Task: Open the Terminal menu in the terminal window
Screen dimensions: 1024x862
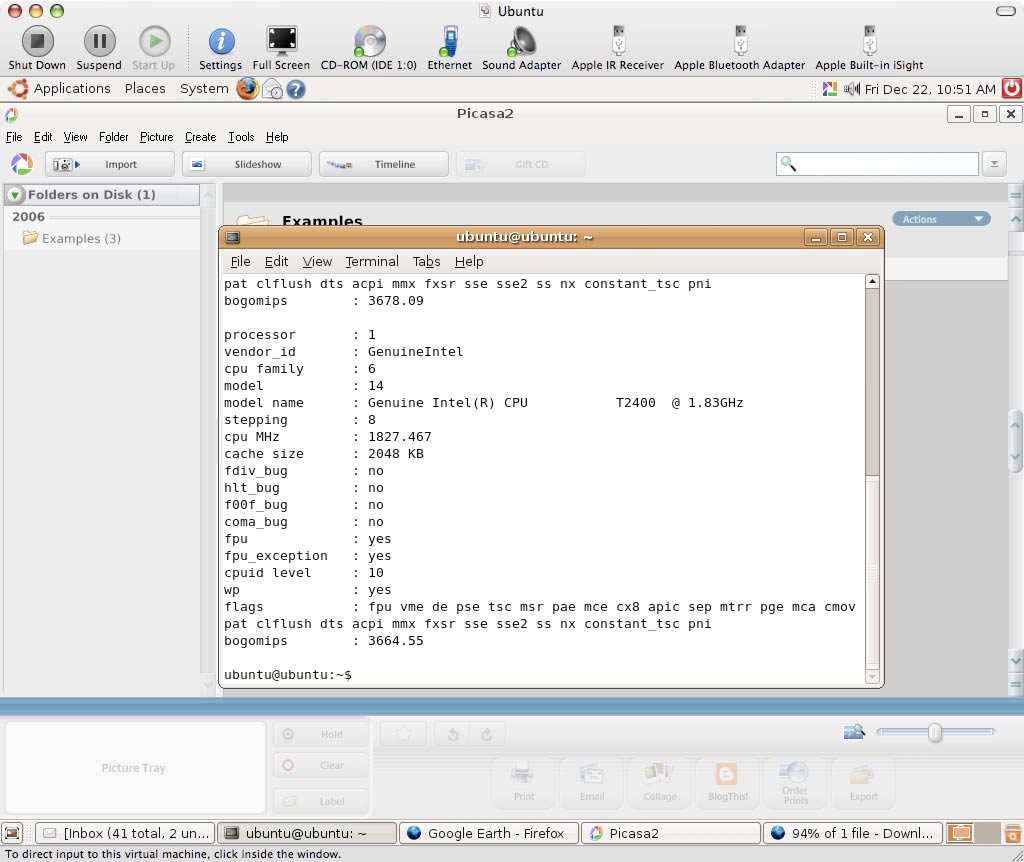Action: point(372,261)
